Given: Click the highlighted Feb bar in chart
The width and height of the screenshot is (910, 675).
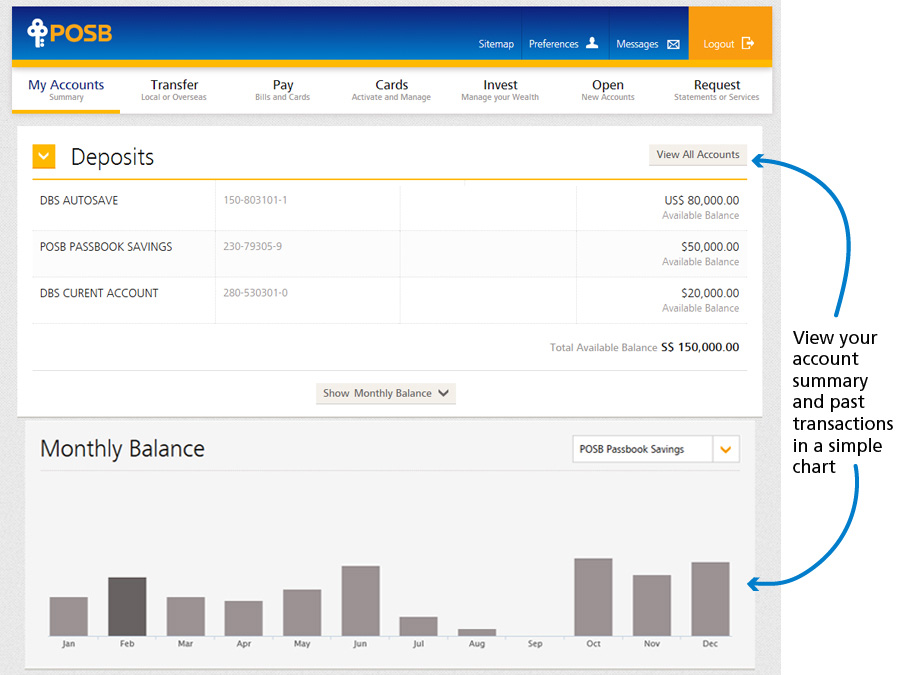Looking at the screenshot, I should [127, 606].
